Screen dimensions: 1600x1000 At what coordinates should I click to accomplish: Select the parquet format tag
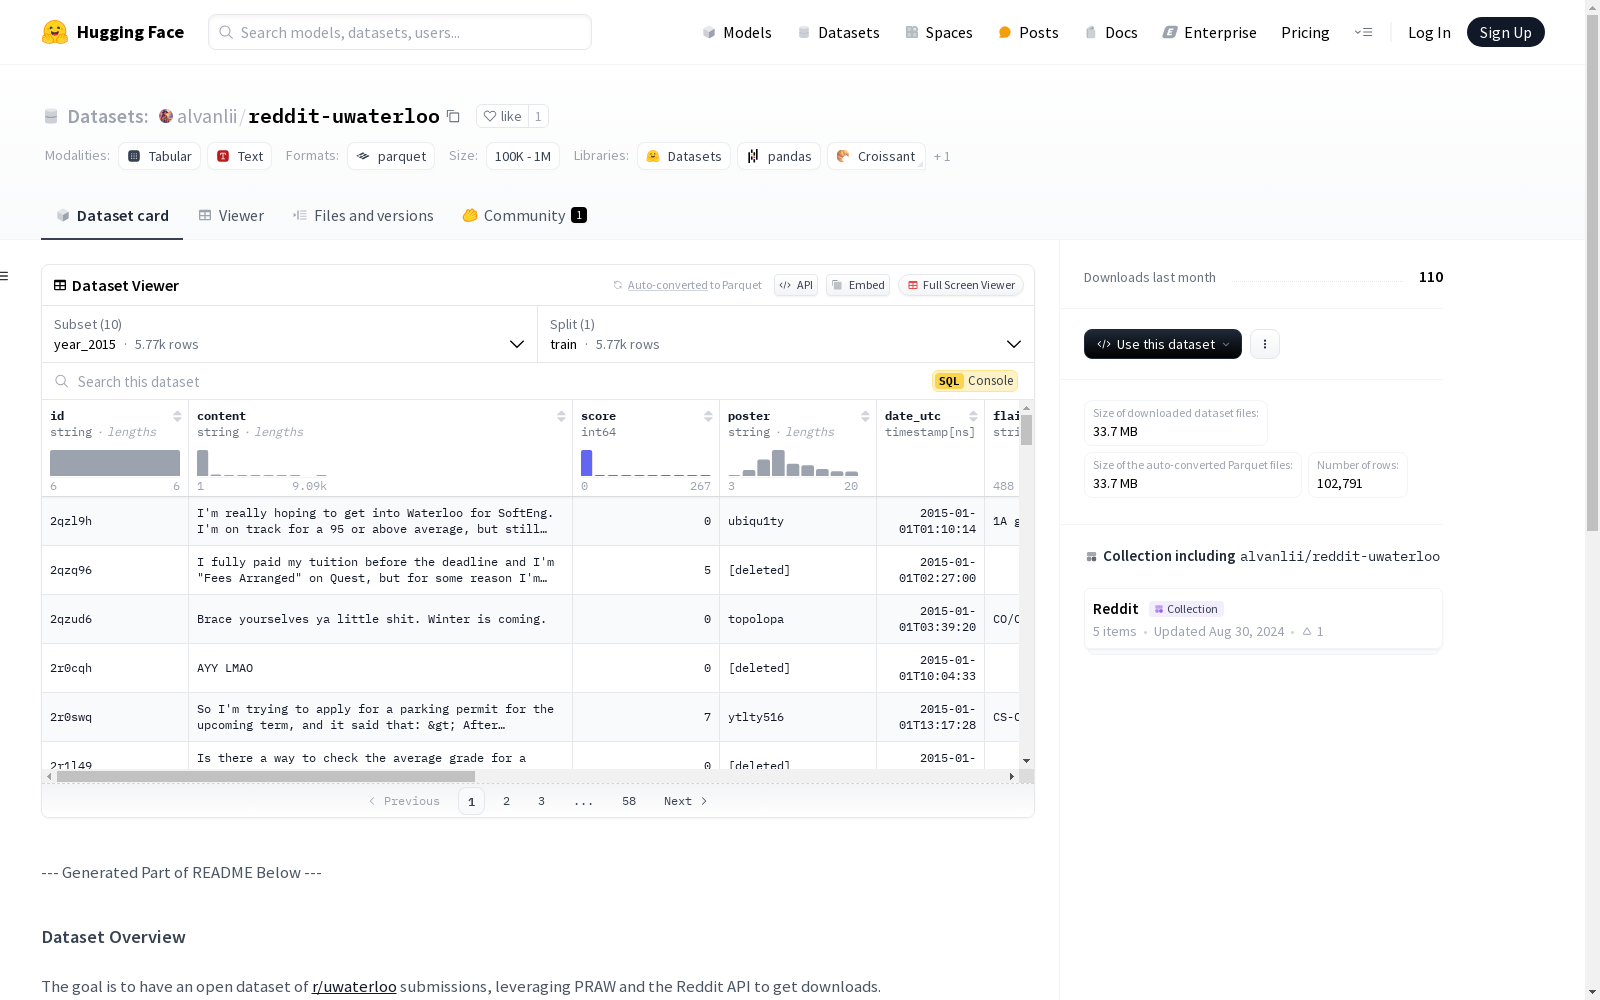coord(391,156)
